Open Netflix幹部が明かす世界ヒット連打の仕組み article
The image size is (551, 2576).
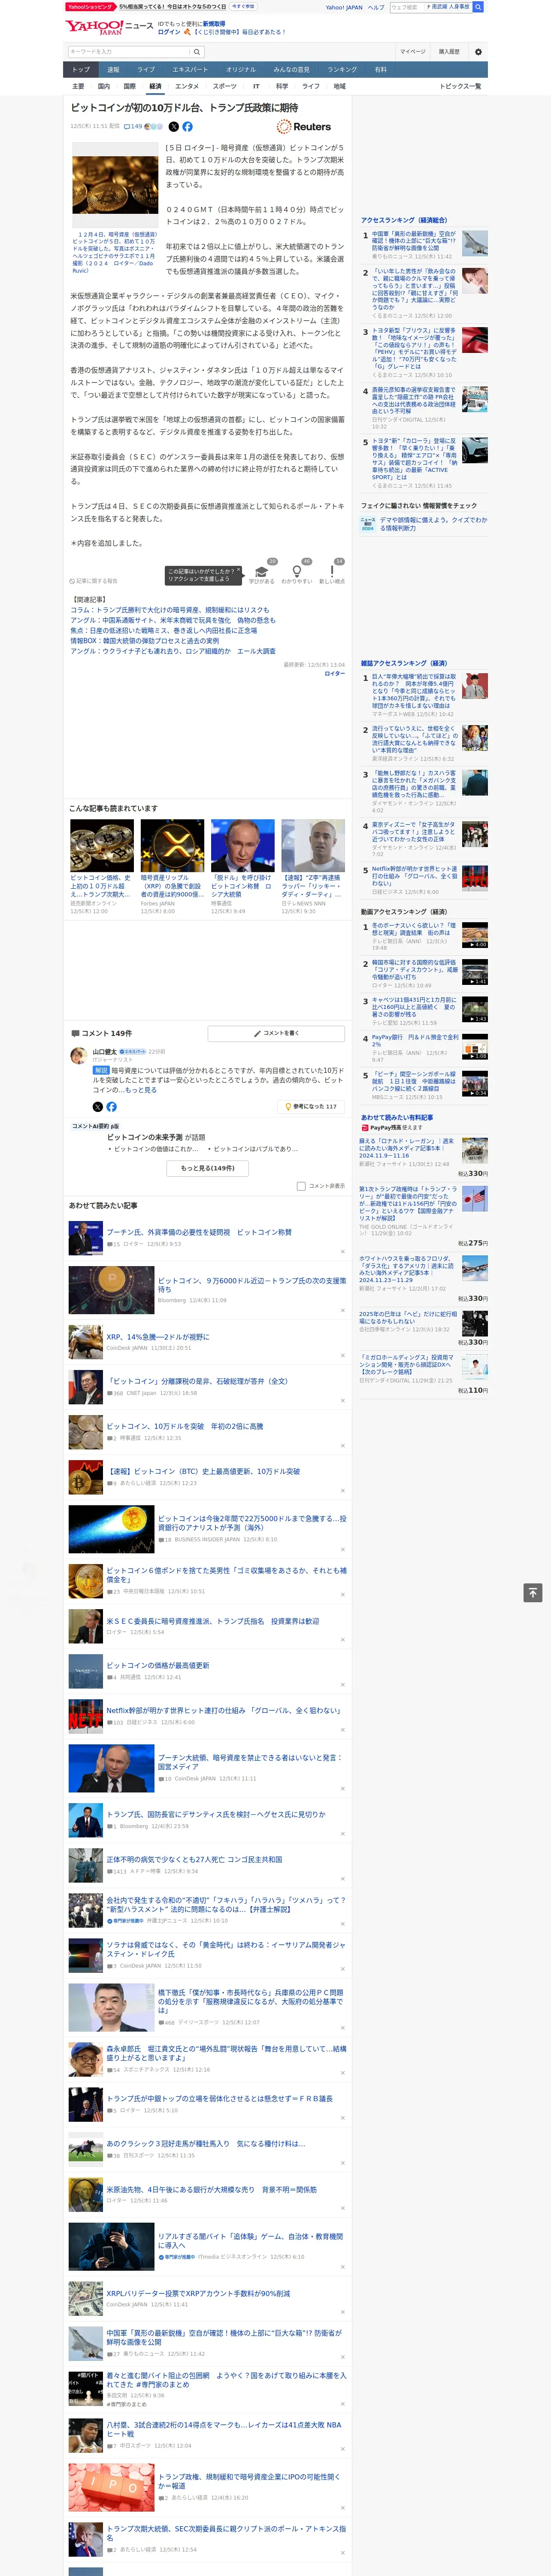[x=224, y=1711]
